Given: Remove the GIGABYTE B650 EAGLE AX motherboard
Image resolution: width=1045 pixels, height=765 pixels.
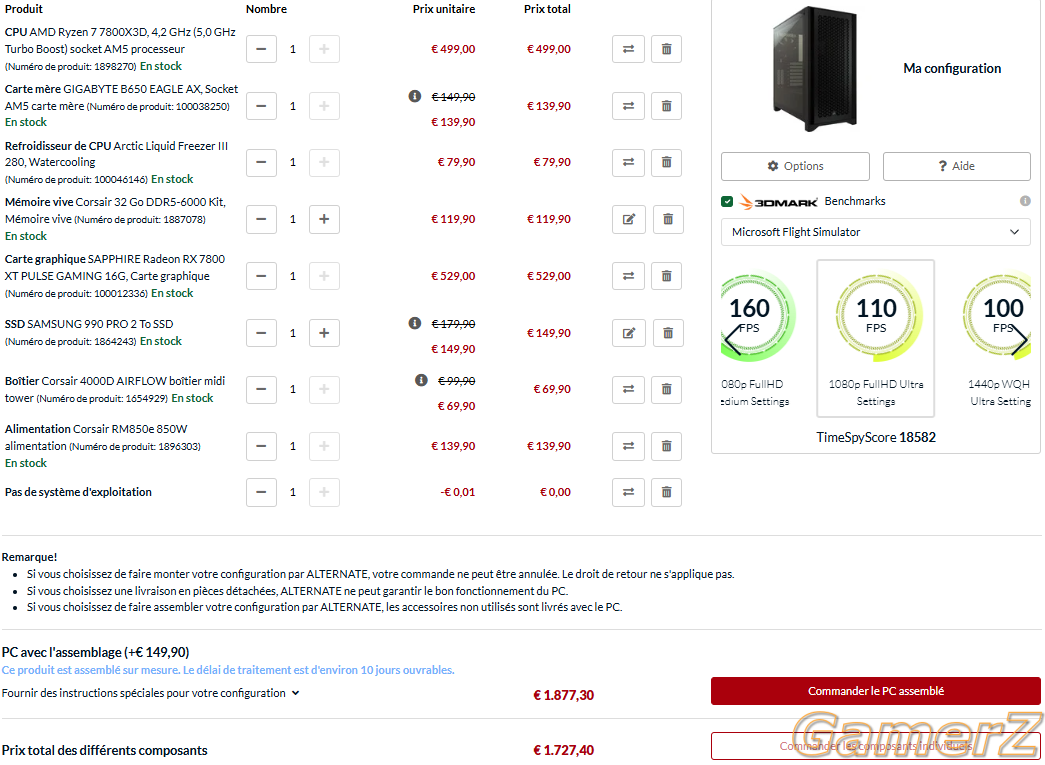Looking at the screenshot, I should click(x=666, y=106).
